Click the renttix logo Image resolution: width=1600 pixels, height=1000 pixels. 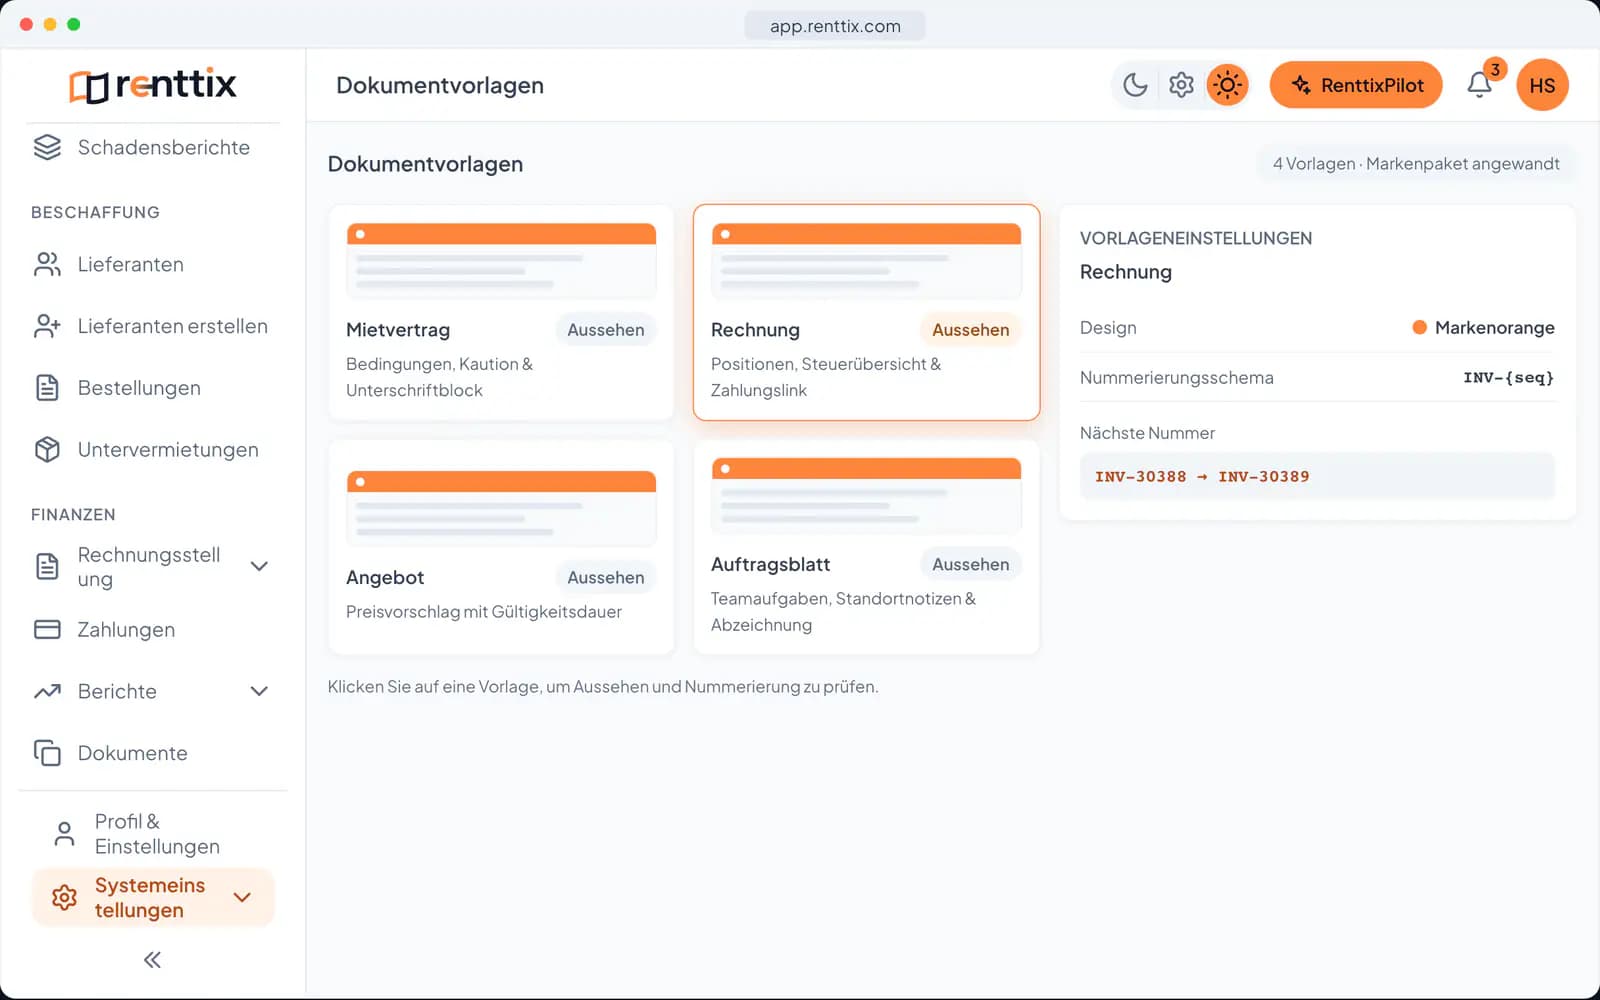tap(153, 85)
